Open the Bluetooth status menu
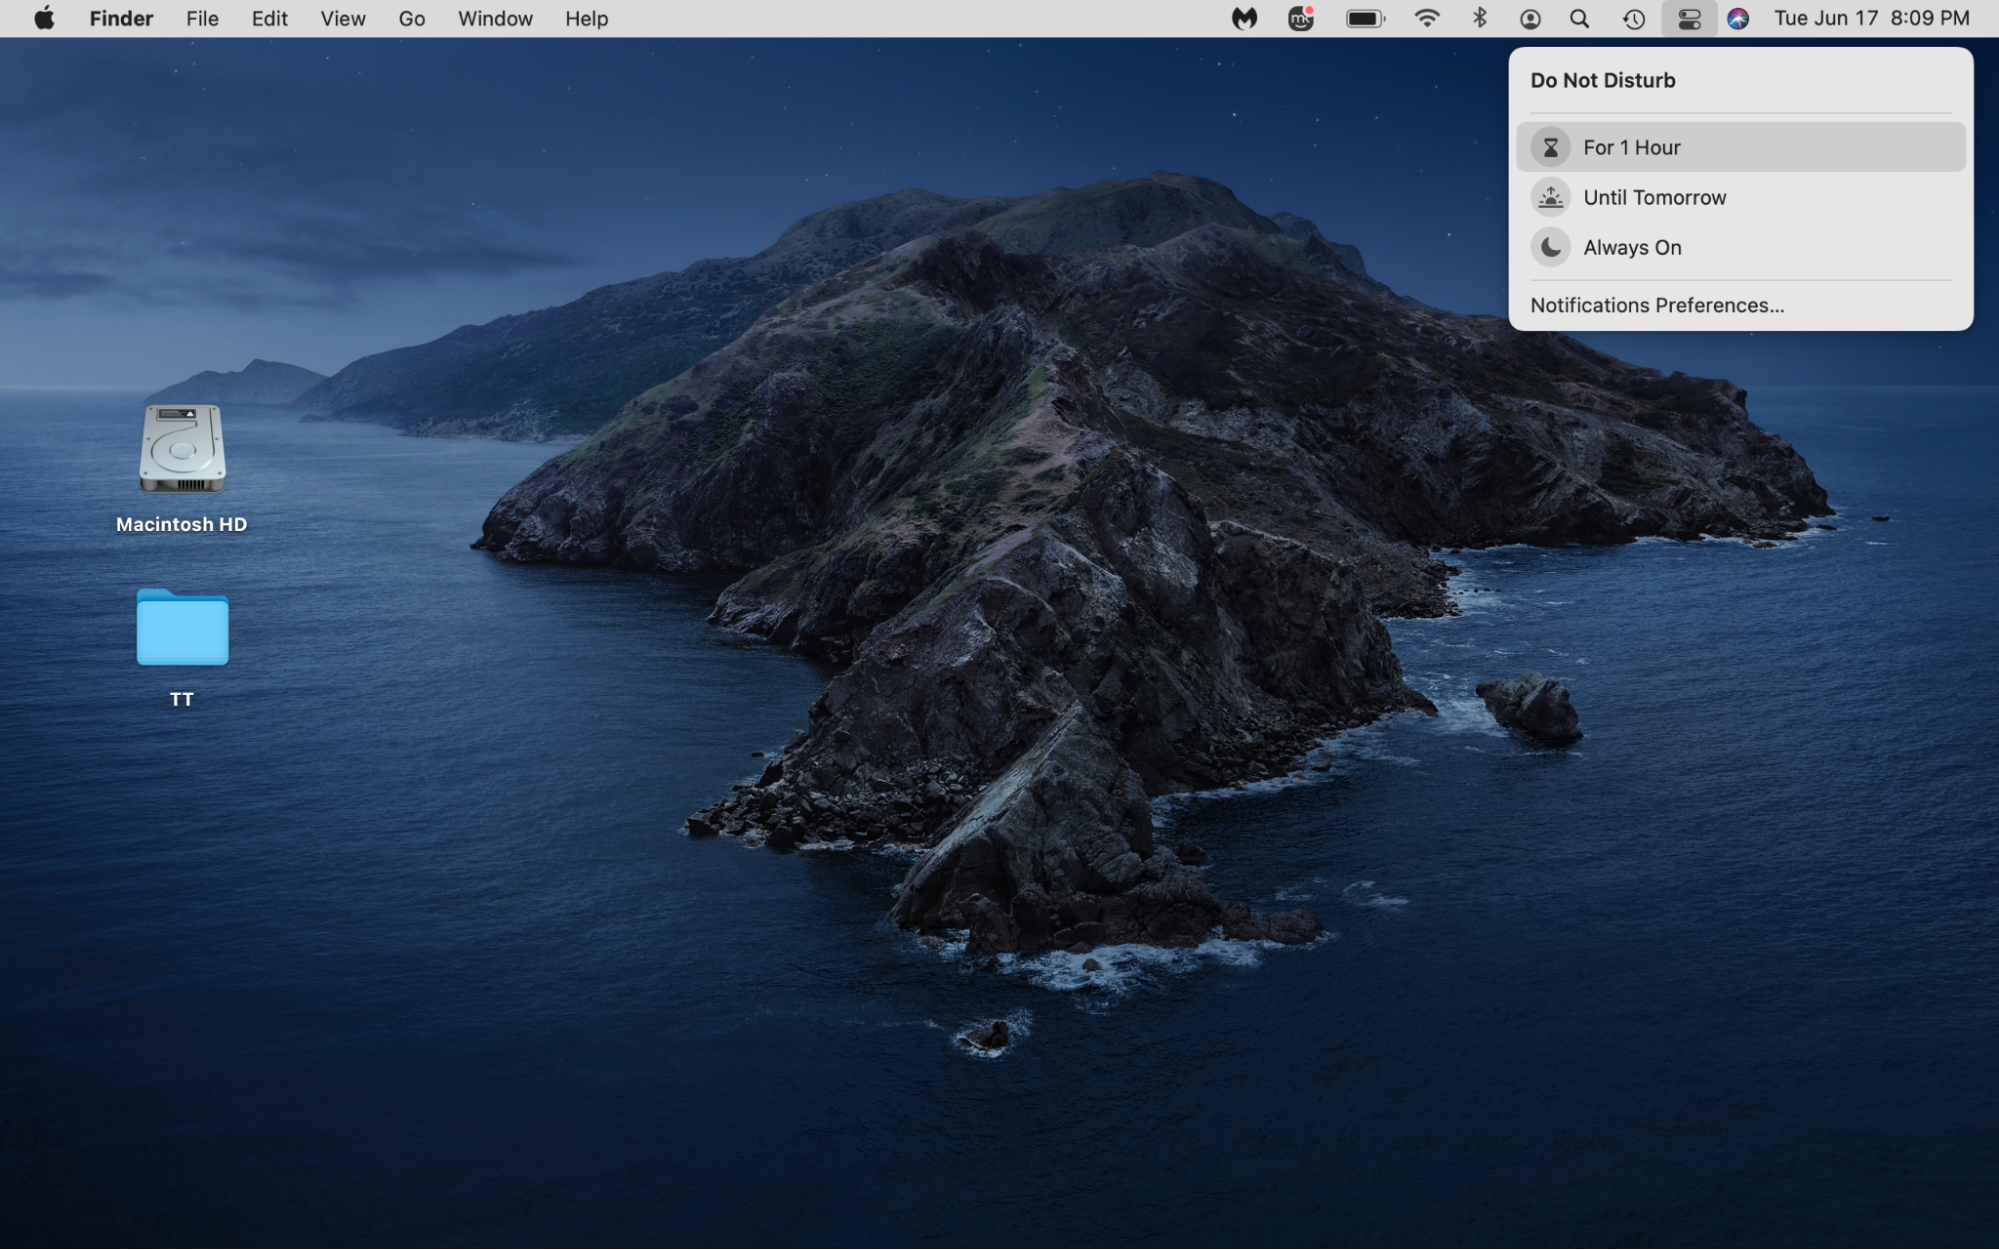Screen dimensions: 1999x1250 [x=1478, y=18]
